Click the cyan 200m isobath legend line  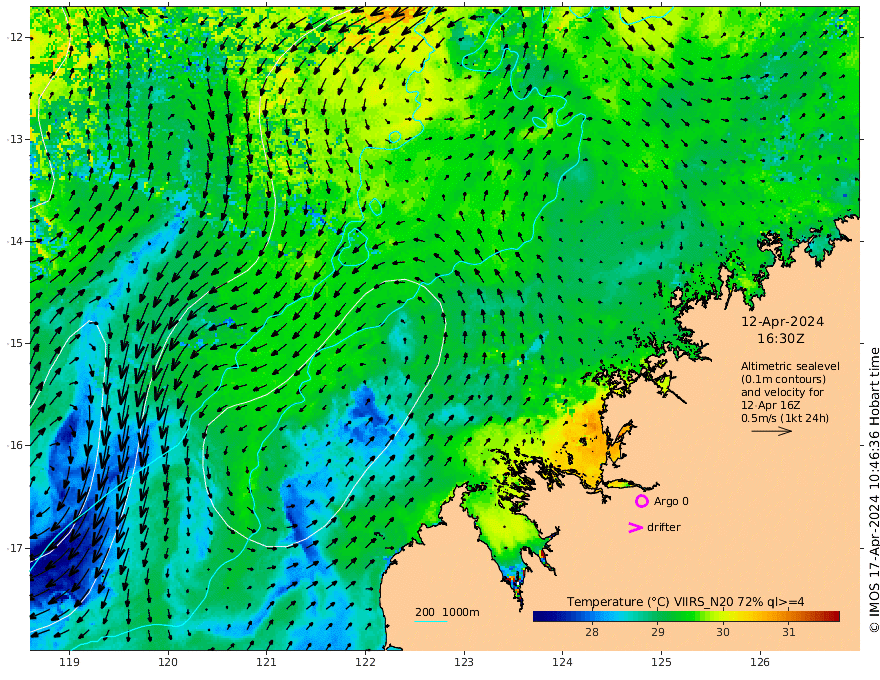point(431,621)
